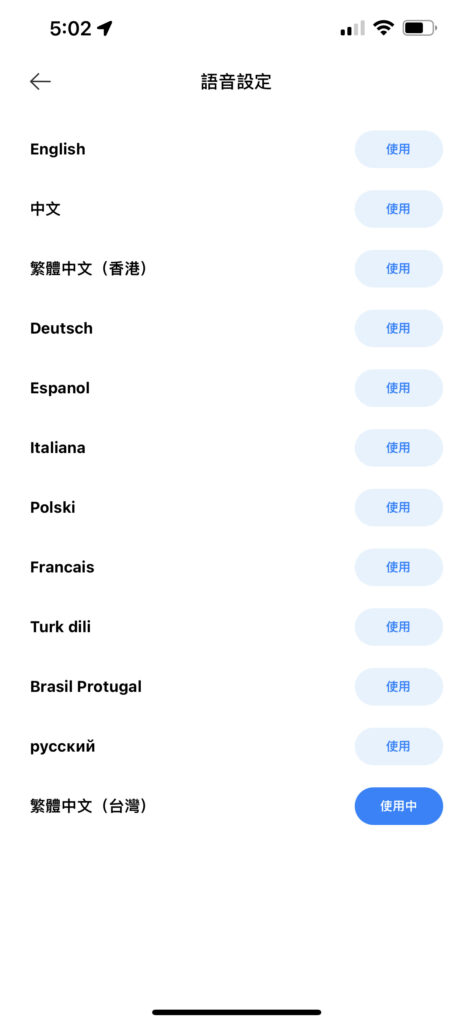Tap the 語音設定 page title
The width and height of the screenshot is (473, 1024).
point(236,82)
